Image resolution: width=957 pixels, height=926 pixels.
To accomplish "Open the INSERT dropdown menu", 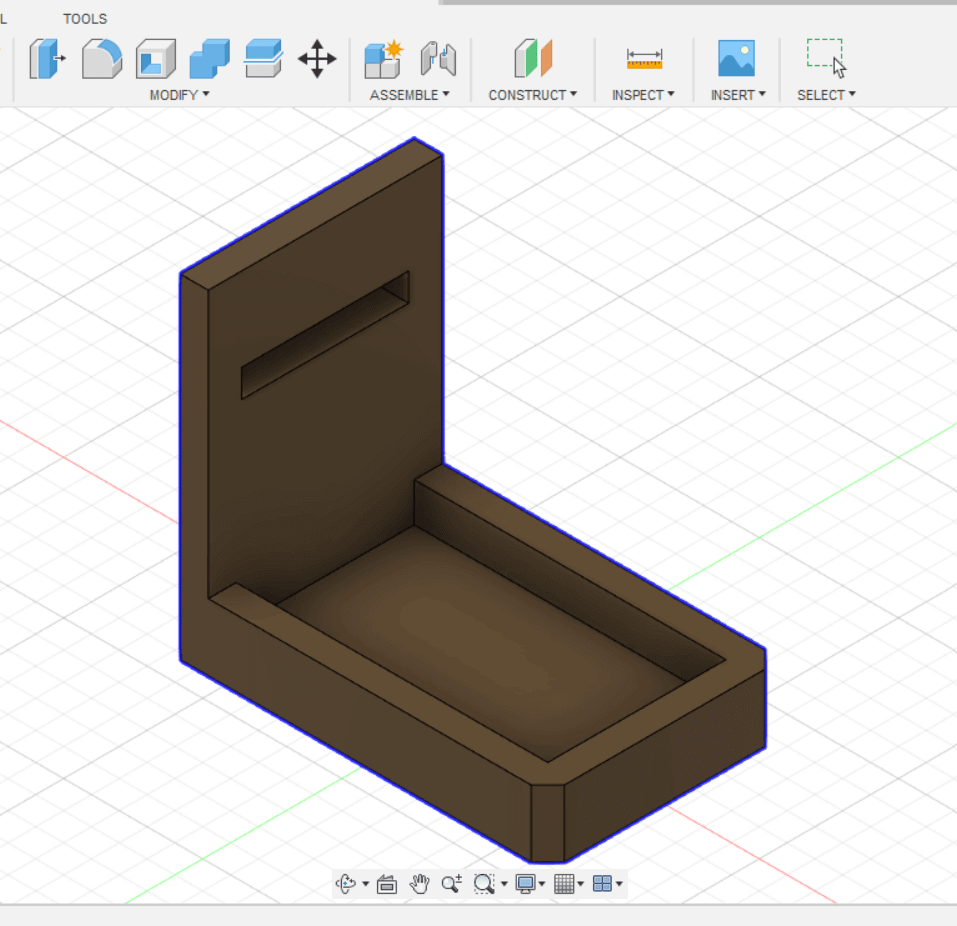I will pyautogui.click(x=738, y=95).
